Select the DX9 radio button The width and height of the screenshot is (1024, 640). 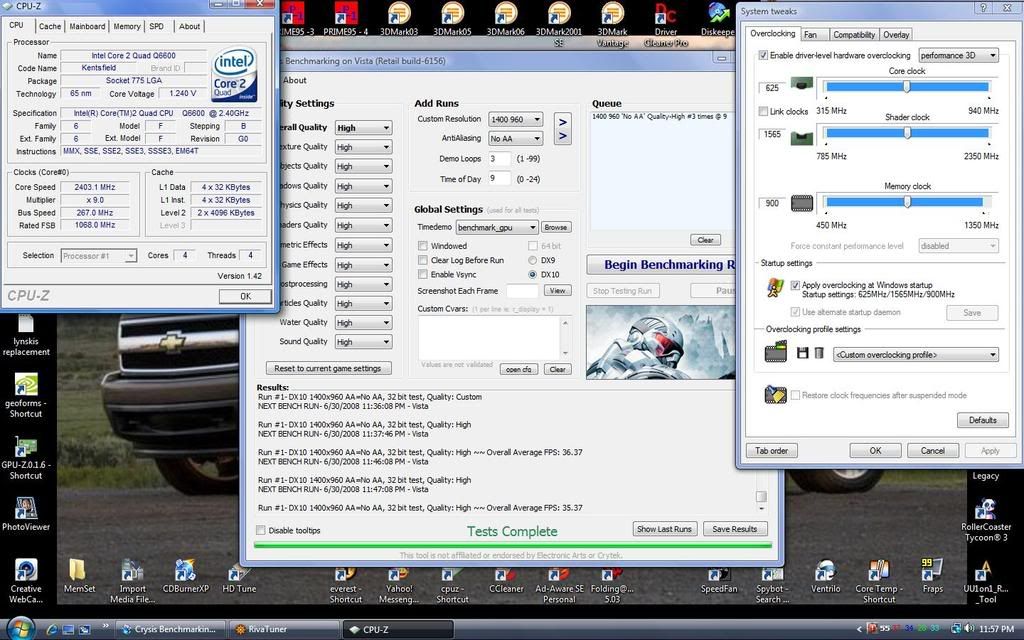(532, 261)
